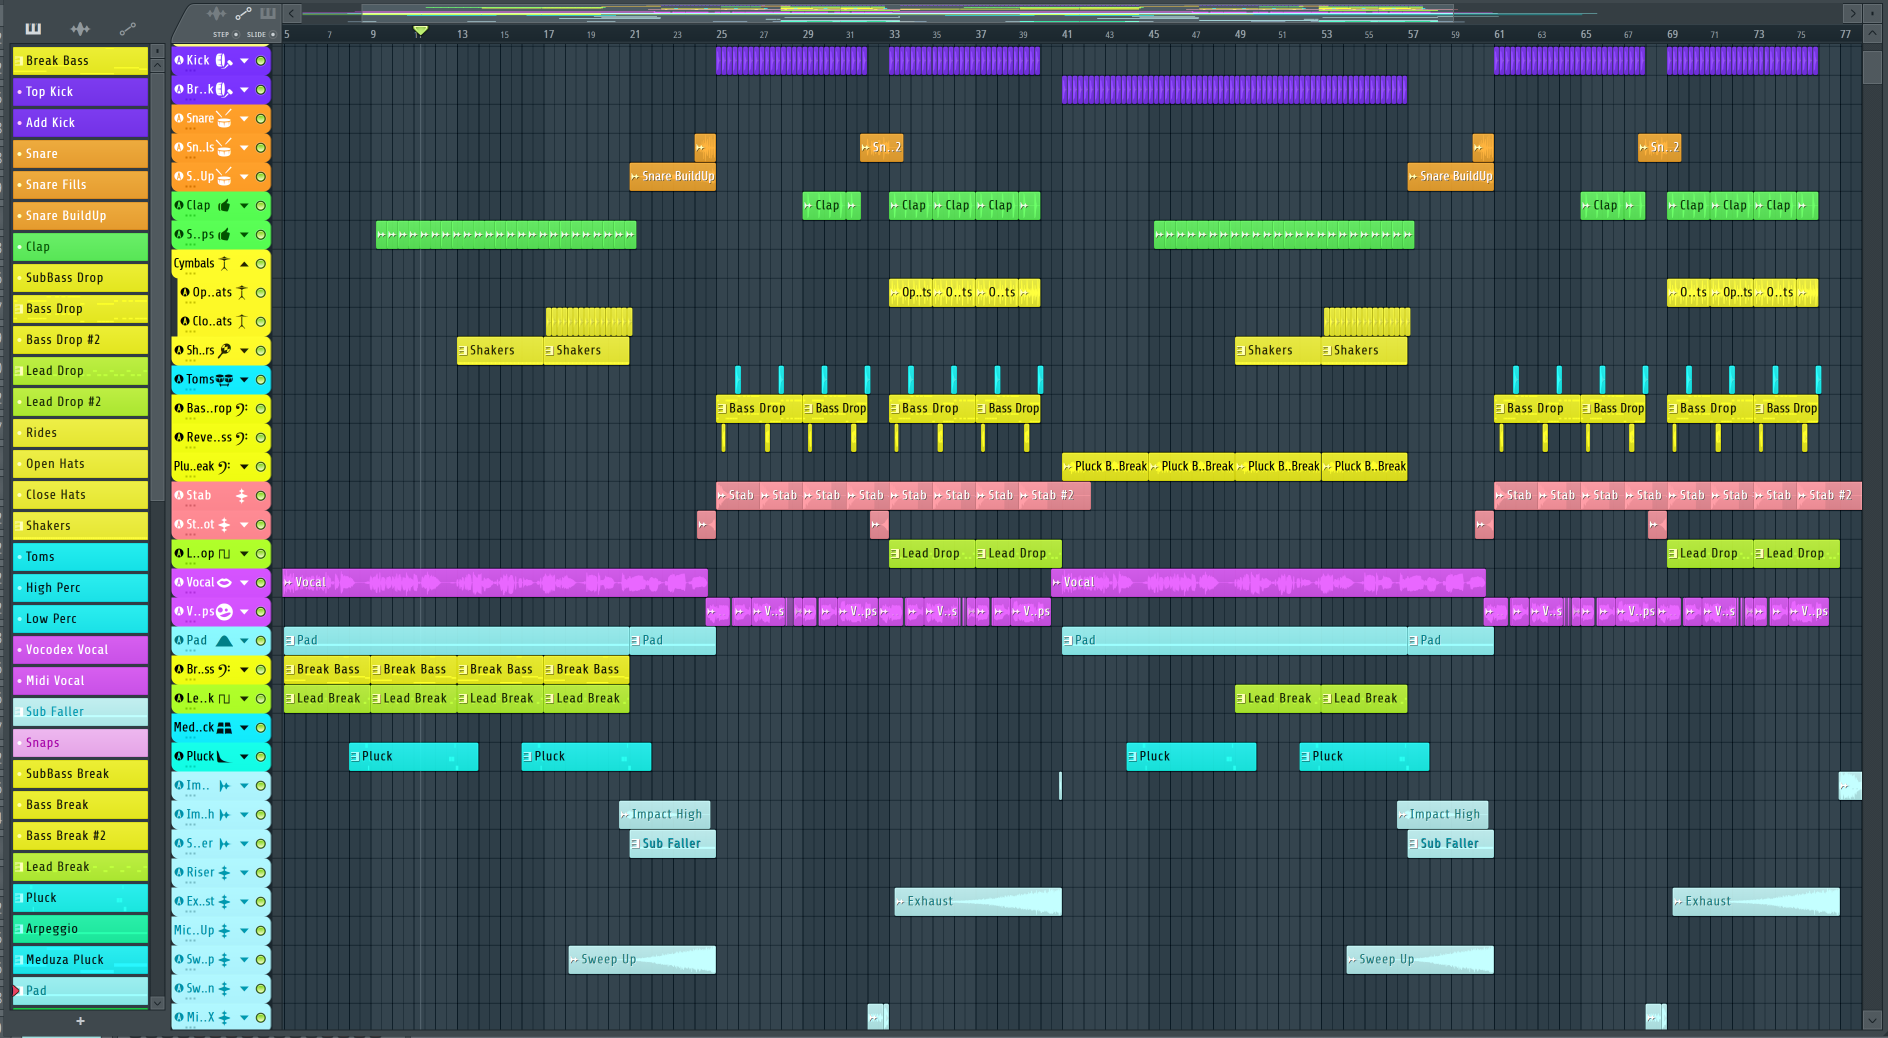1888x1038 pixels.
Task: Click the thumbs-up icon on the Clap track
Action: (x=224, y=205)
